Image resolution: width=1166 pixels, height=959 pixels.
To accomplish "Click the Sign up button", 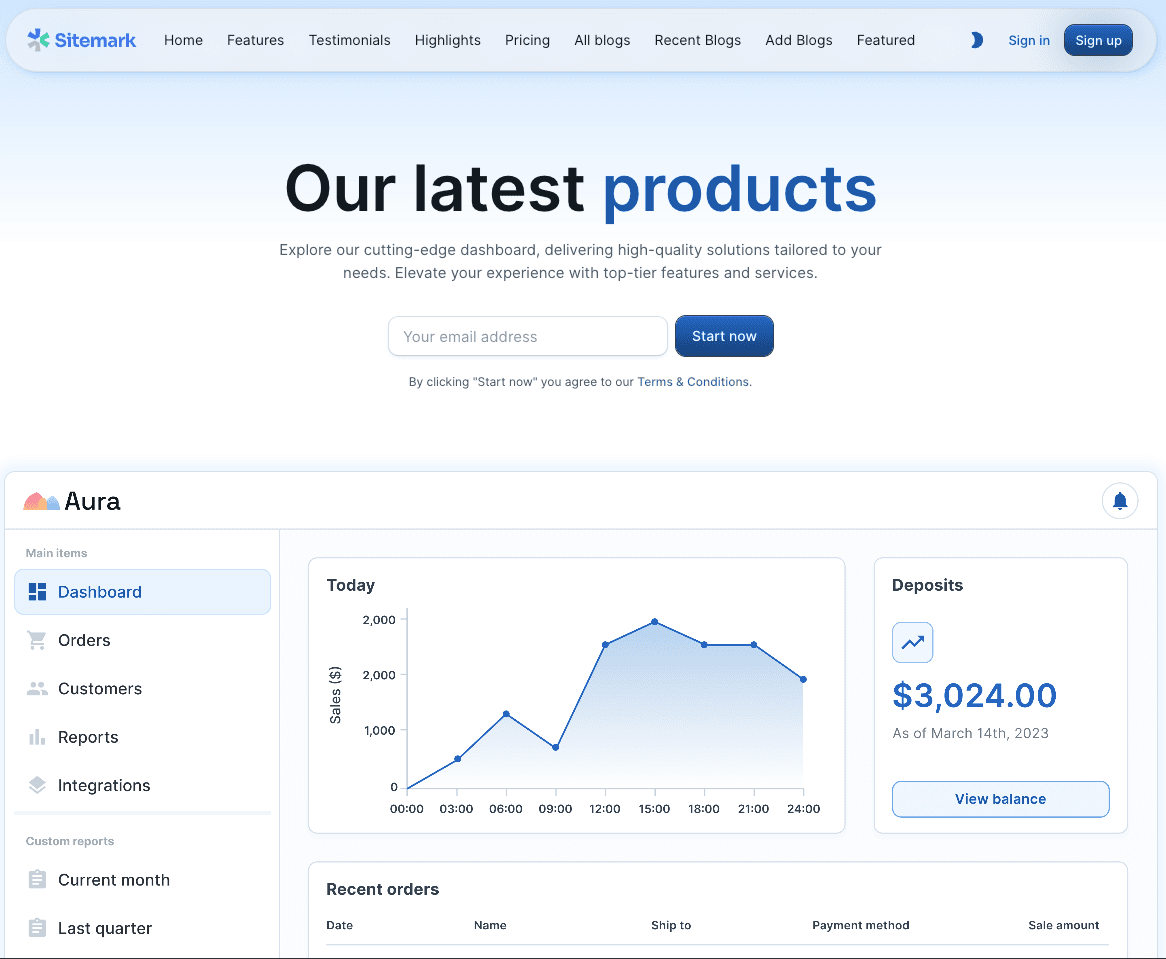I will pyautogui.click(x=1098, y=40).
